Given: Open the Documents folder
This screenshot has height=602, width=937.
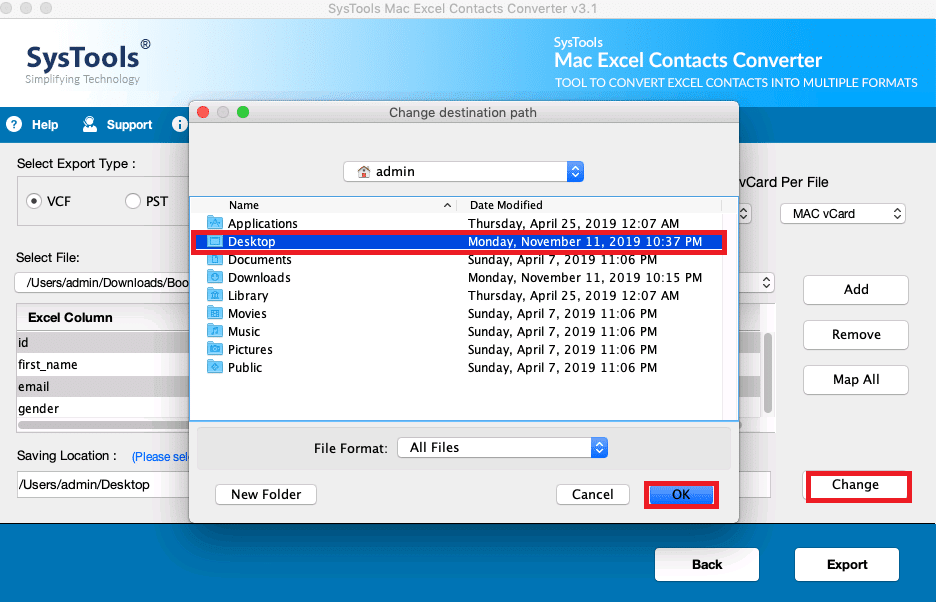Looking at the screenshot, I should (259, 259).
